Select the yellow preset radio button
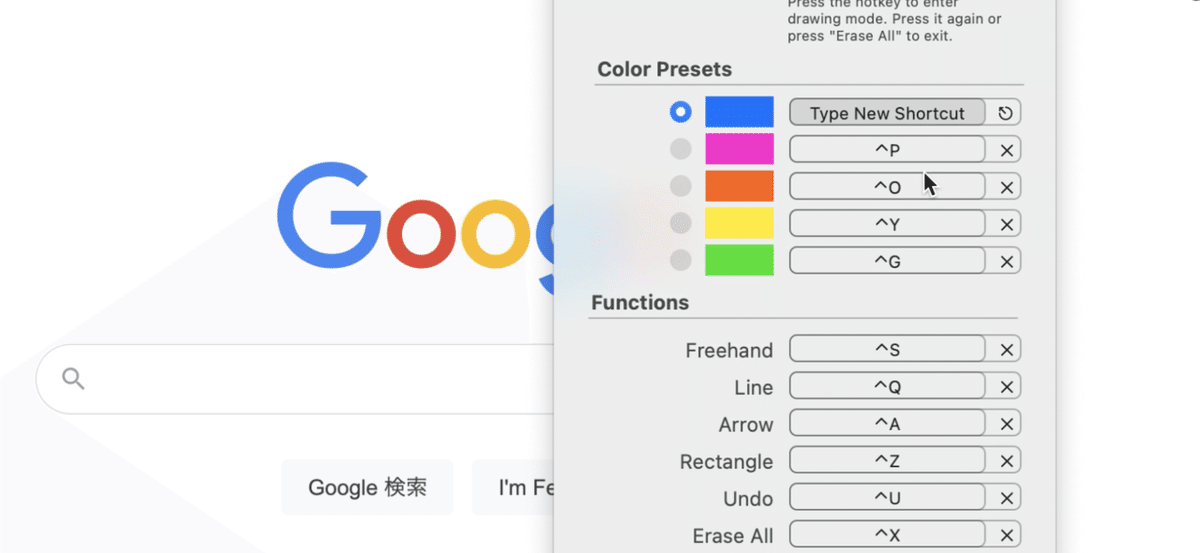 click(681, 223)
